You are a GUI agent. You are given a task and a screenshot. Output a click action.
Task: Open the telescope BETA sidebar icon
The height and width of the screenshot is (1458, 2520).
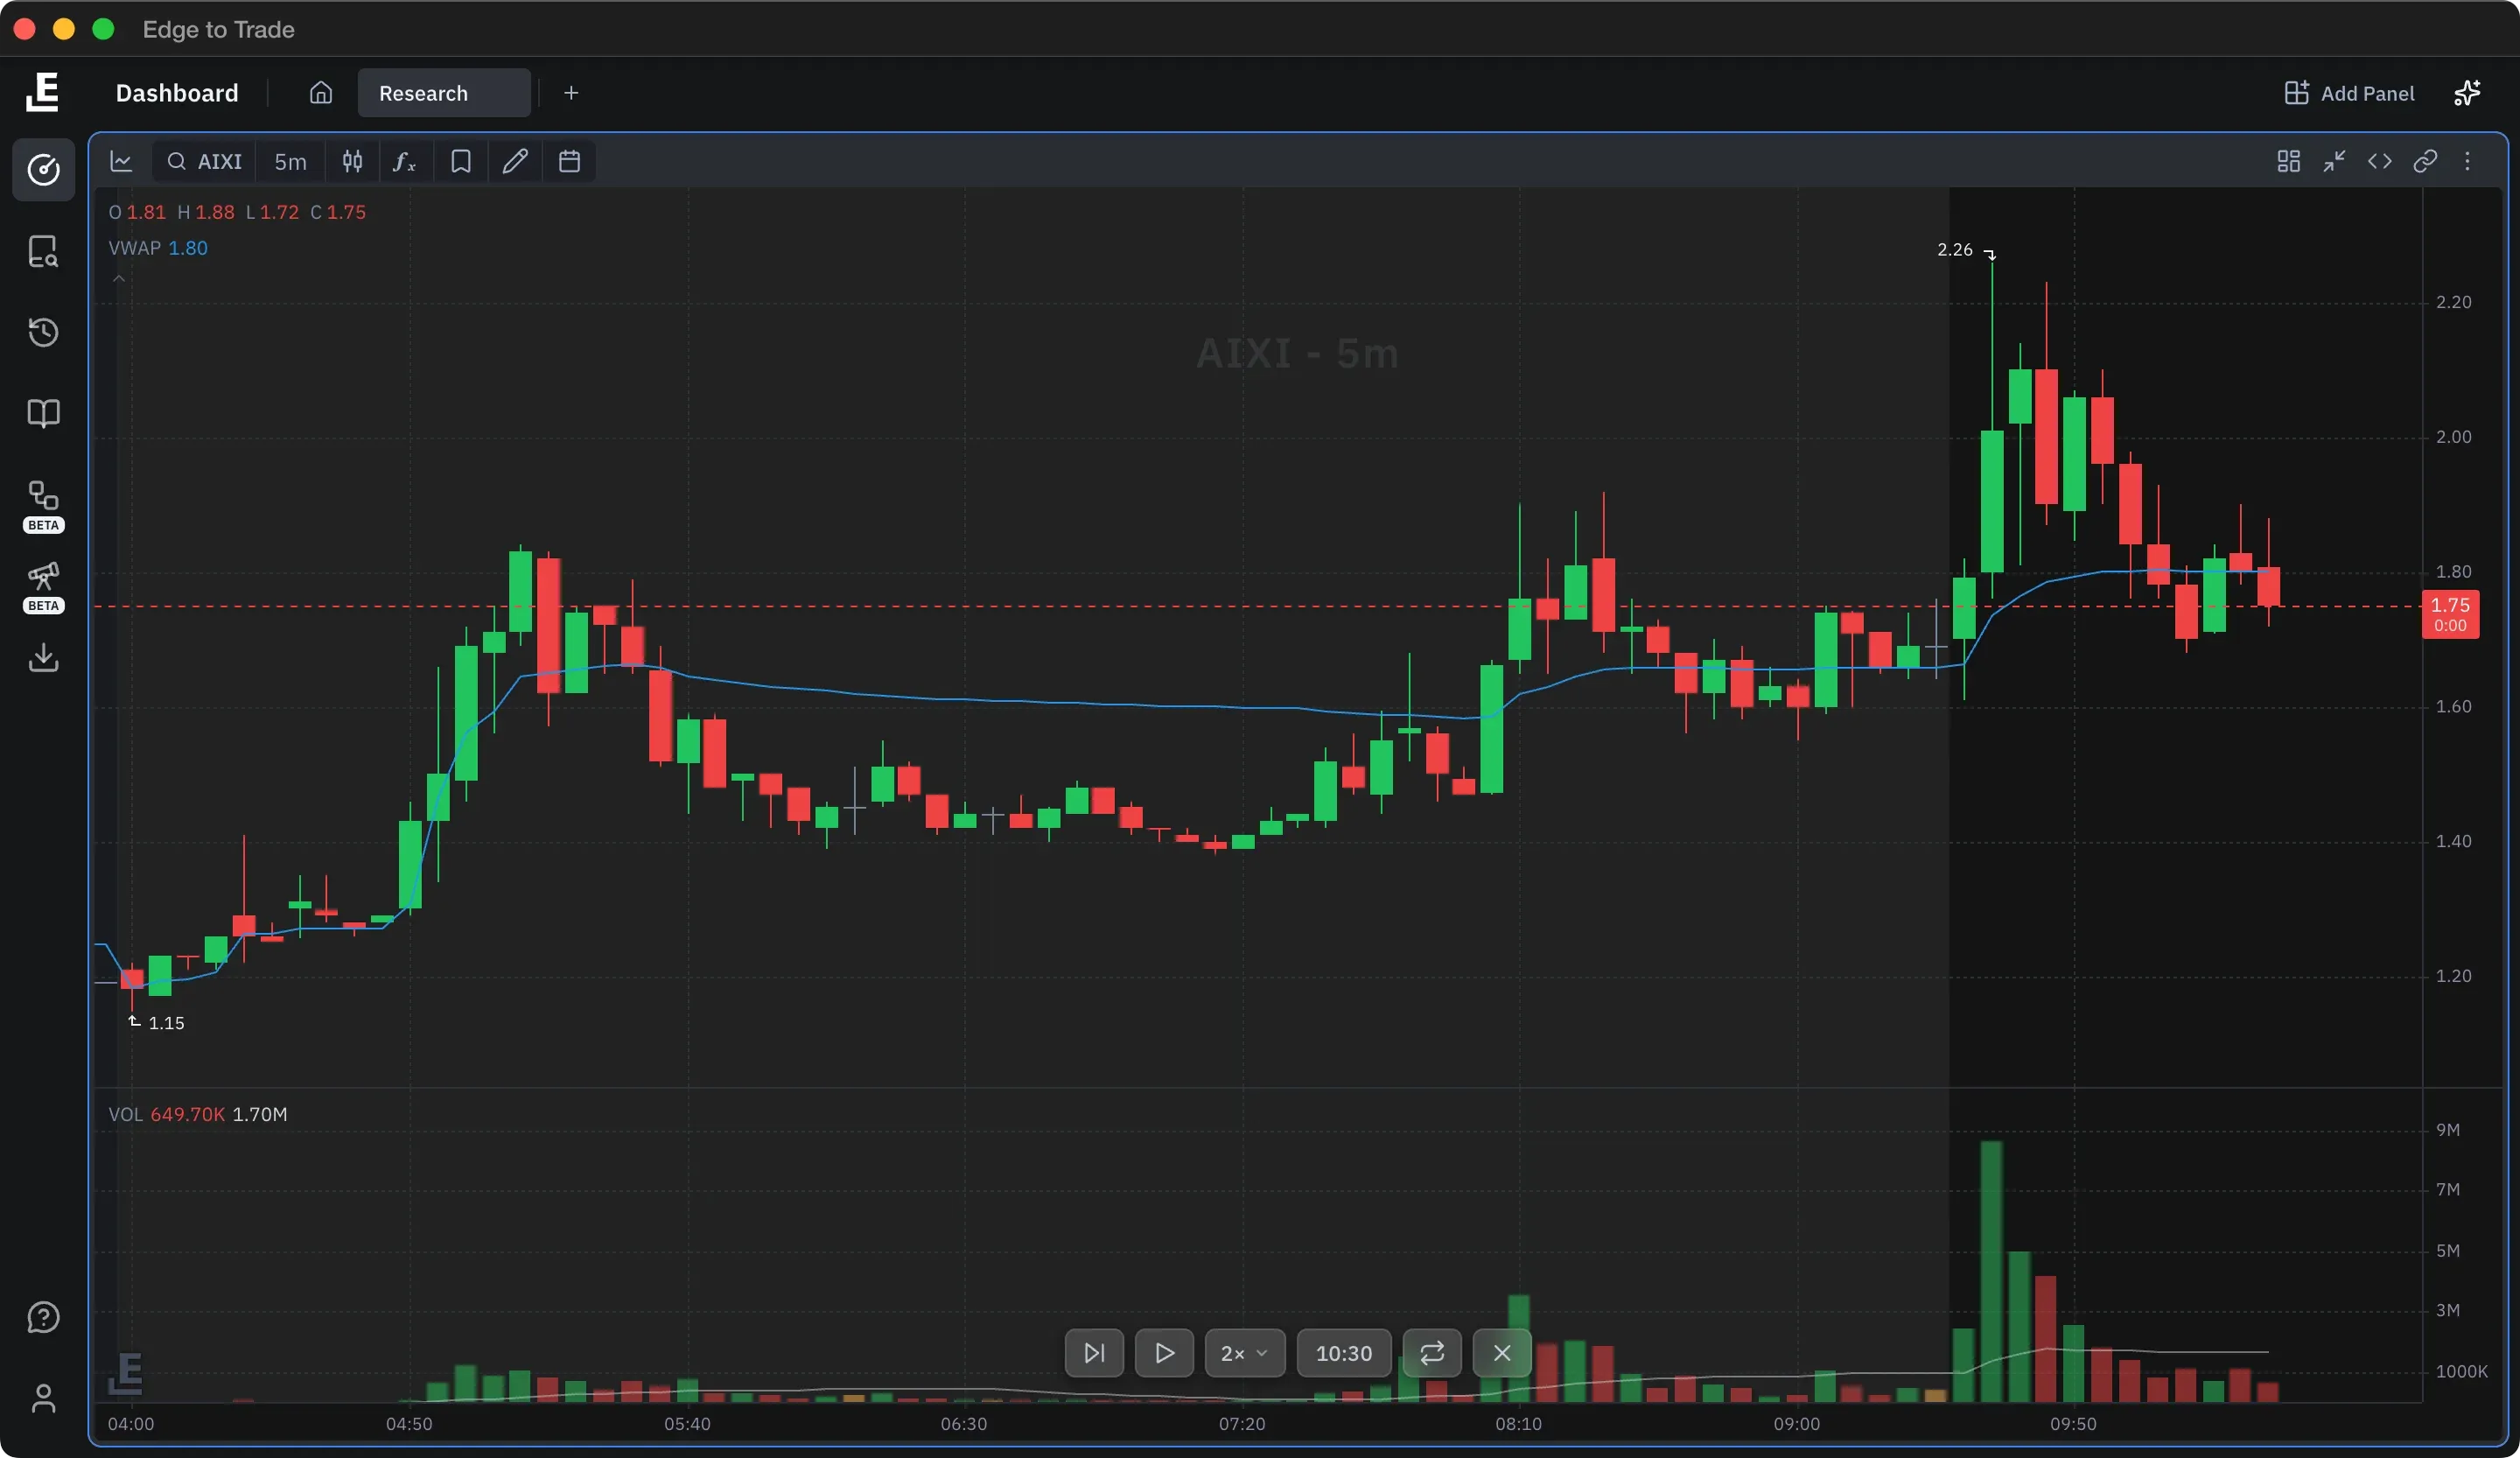pyautogui.click(x=43, y=587)
